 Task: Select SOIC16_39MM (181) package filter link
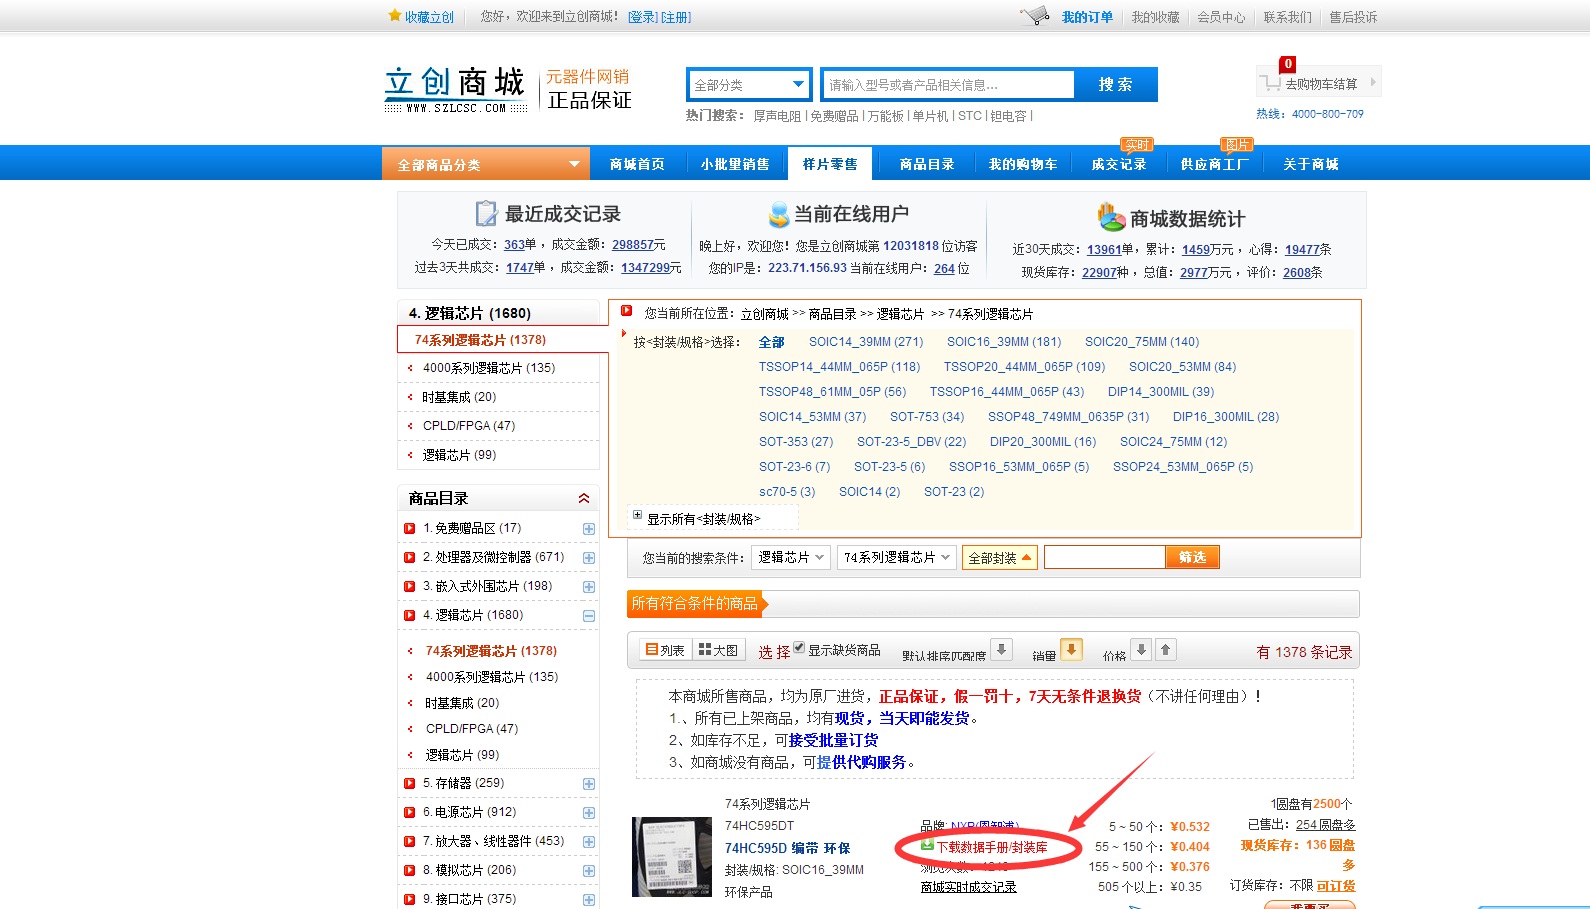1004,342
